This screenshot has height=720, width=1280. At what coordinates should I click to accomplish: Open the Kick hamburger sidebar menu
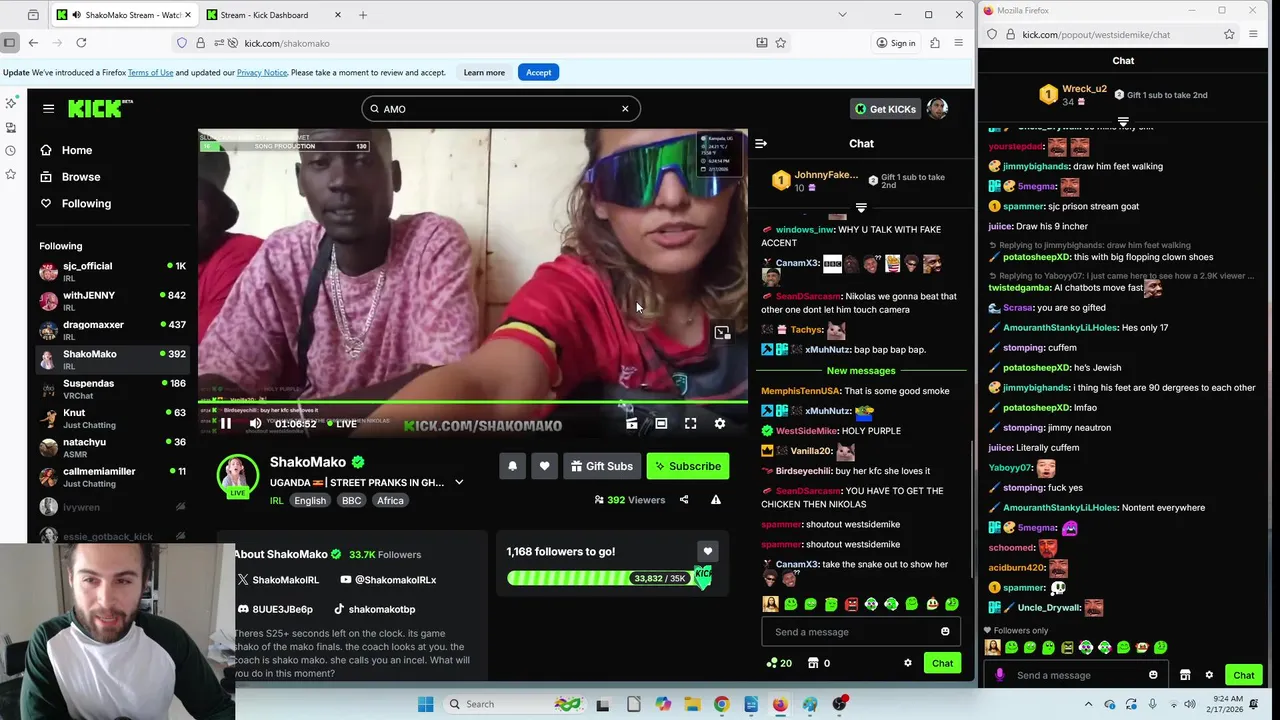click(x=48, y=108)
